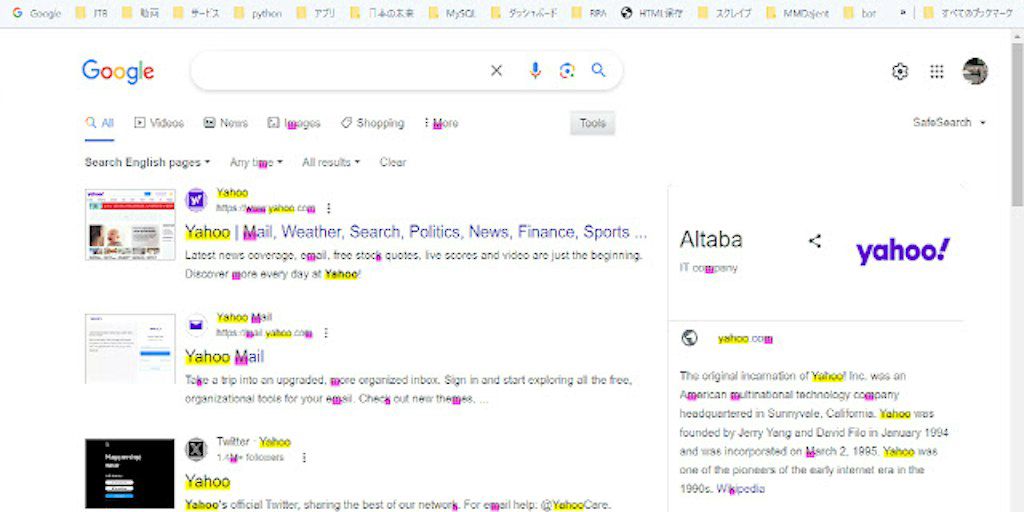Open the Twitter Yahoo page thumbnail
The image size is (1024, 512).
click(130, 473)
